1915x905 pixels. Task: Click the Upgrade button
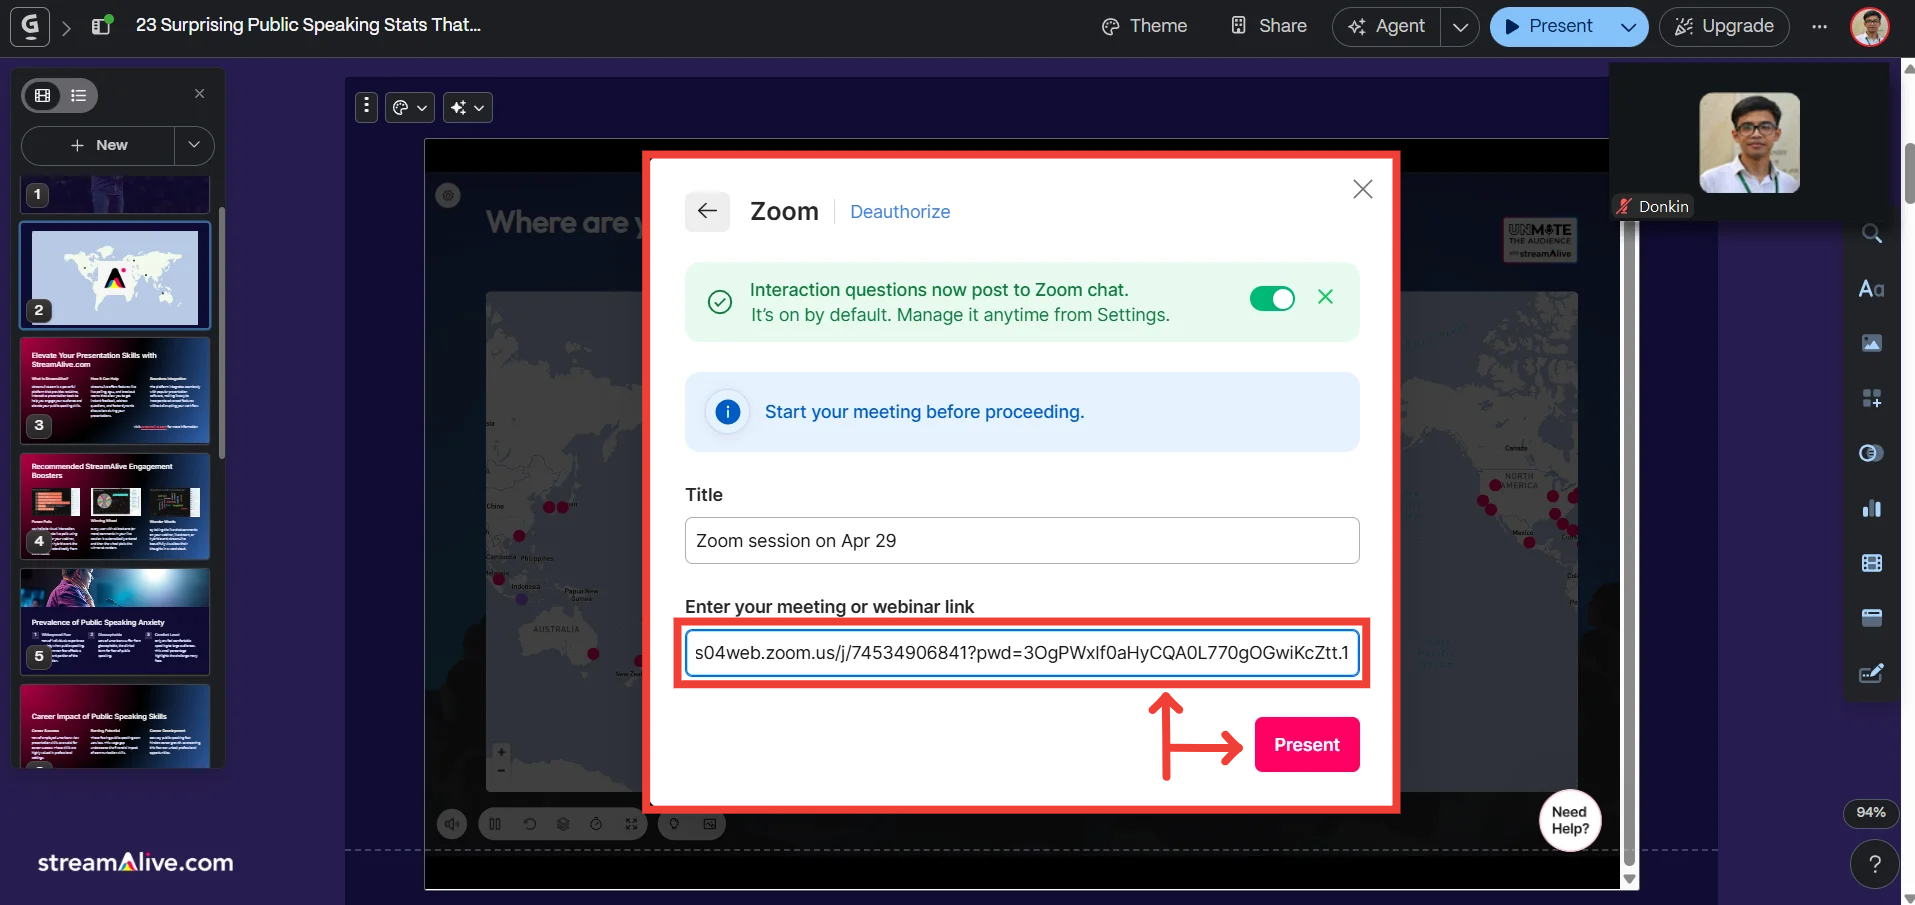(1724, 26)
